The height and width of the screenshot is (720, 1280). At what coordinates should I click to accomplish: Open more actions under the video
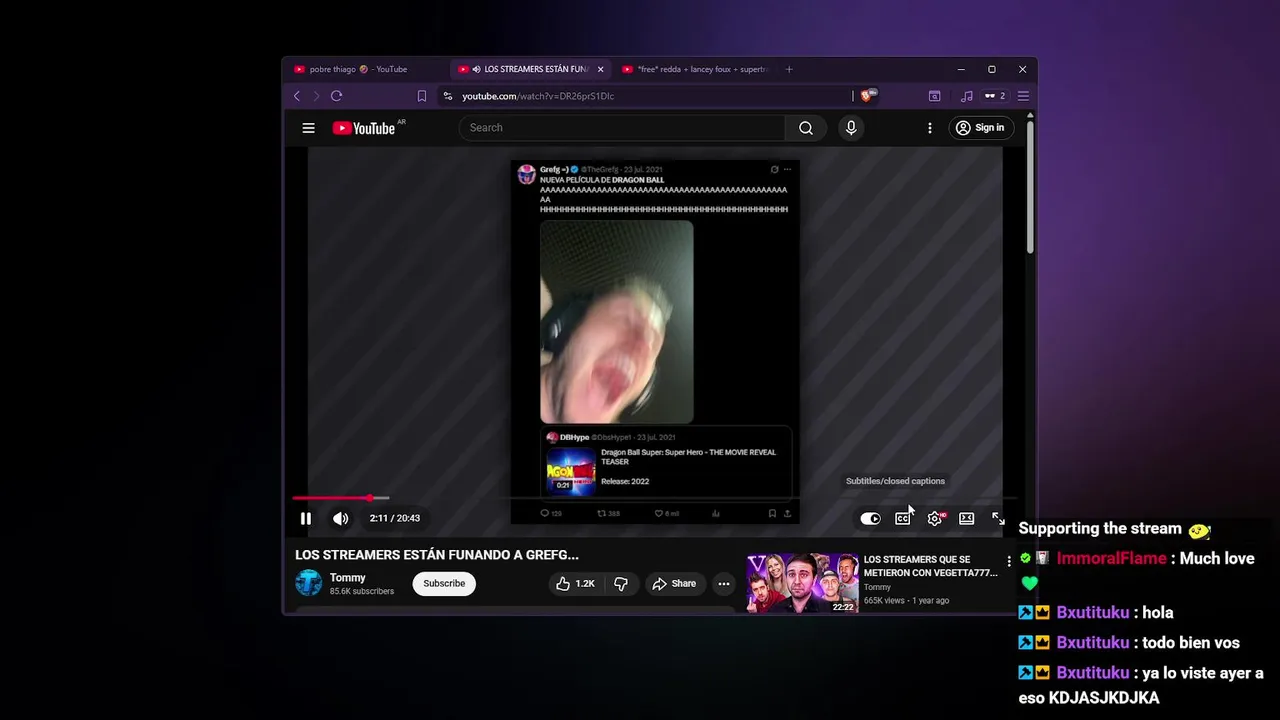[724, 584]
